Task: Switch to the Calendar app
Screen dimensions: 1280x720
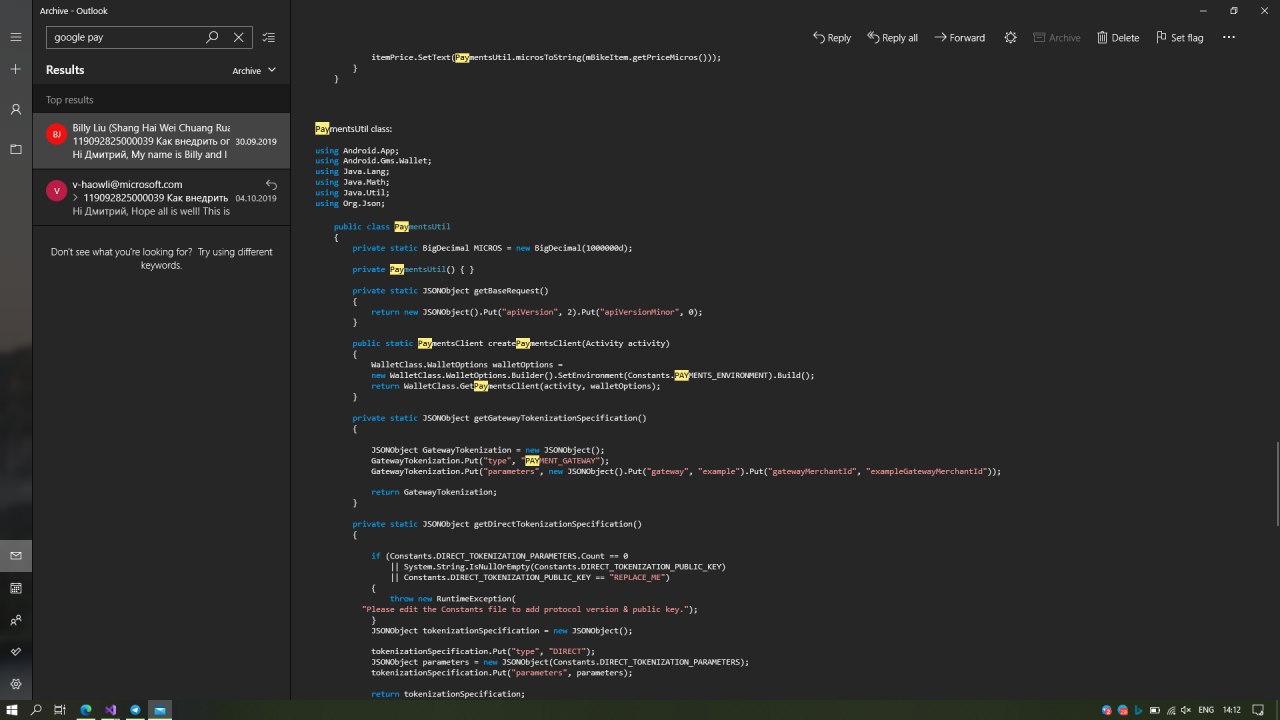Action: coord(15,588)
